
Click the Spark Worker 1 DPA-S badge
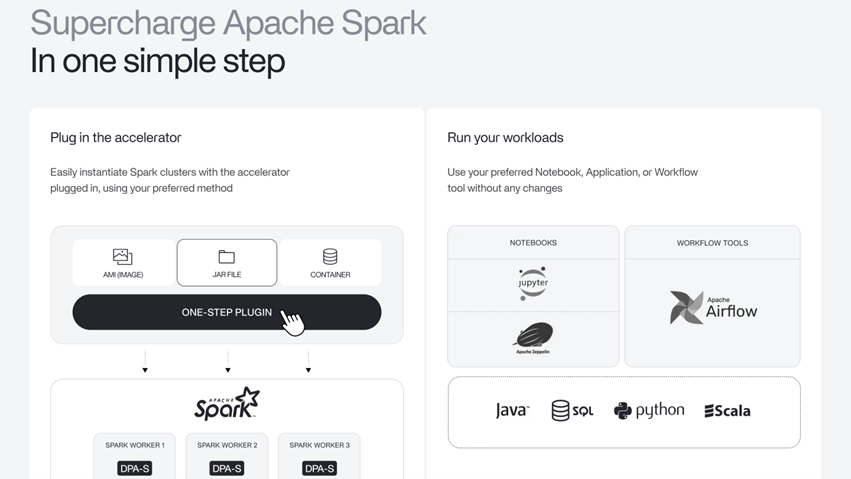tap(134, 468)
